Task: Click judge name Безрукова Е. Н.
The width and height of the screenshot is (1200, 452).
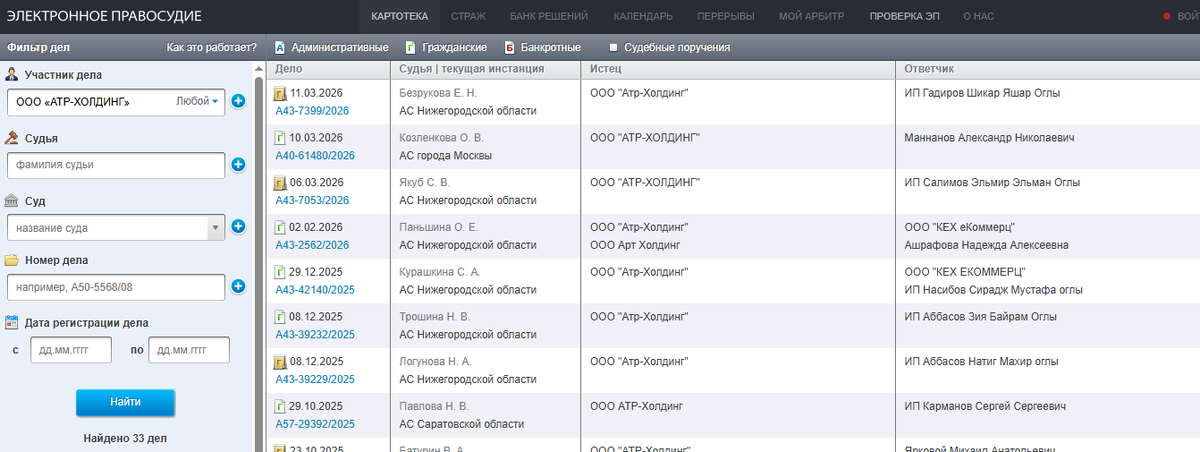Action: (438, 93)
